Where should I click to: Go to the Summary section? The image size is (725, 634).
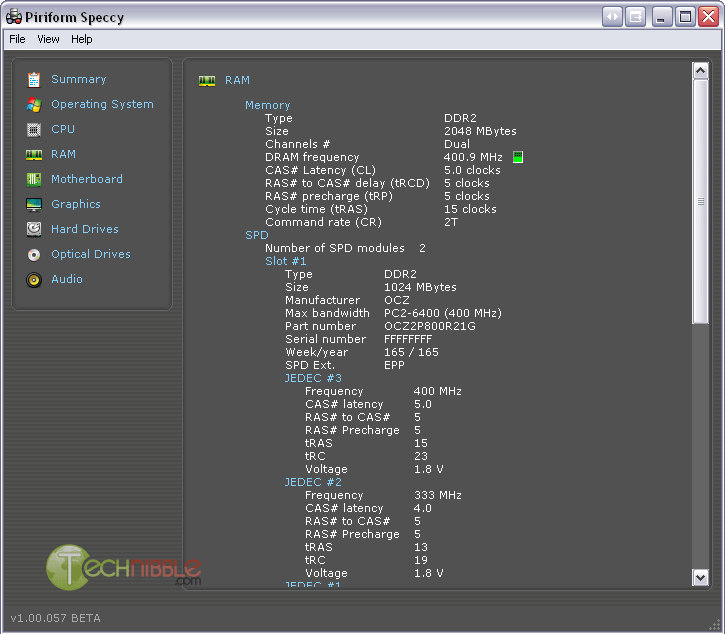79,79
